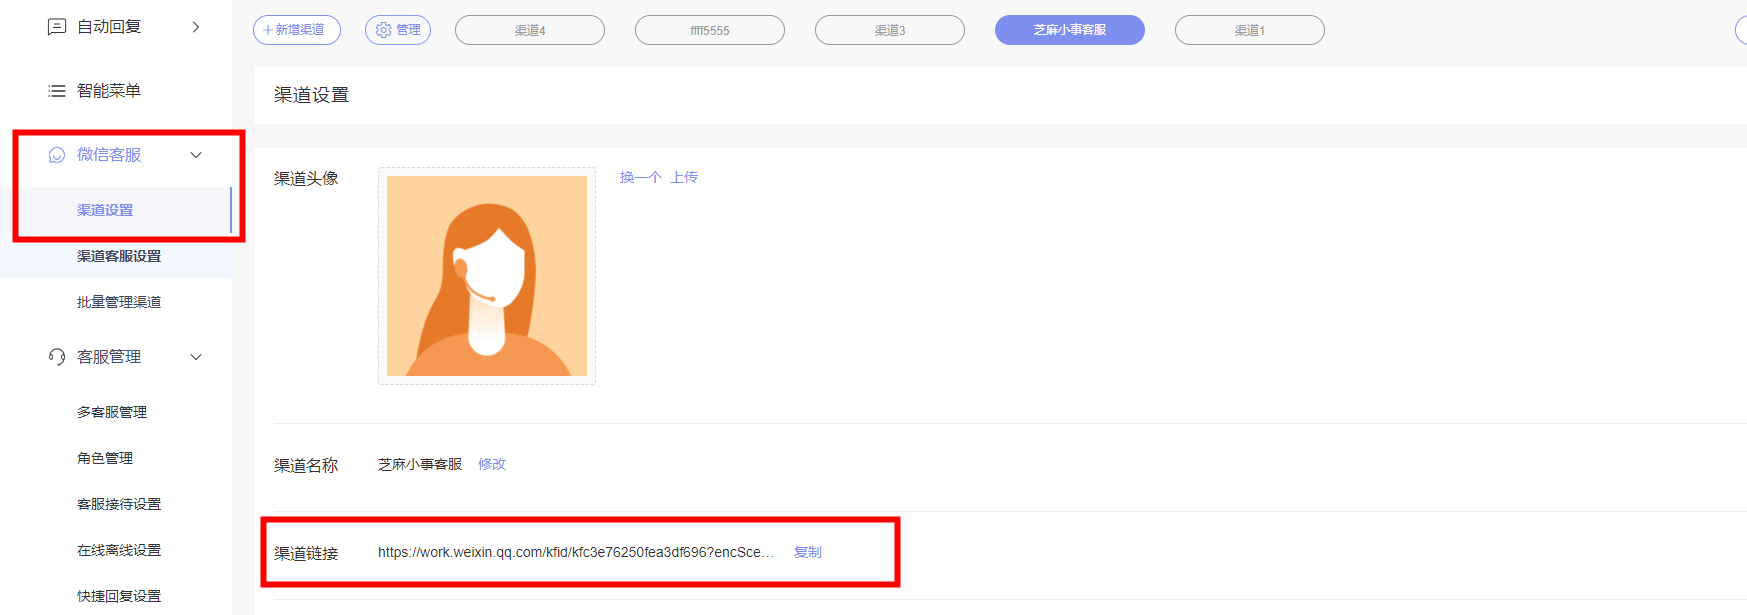Select the 芝麻小事客服 channel tab

[x=1070, y=30]
